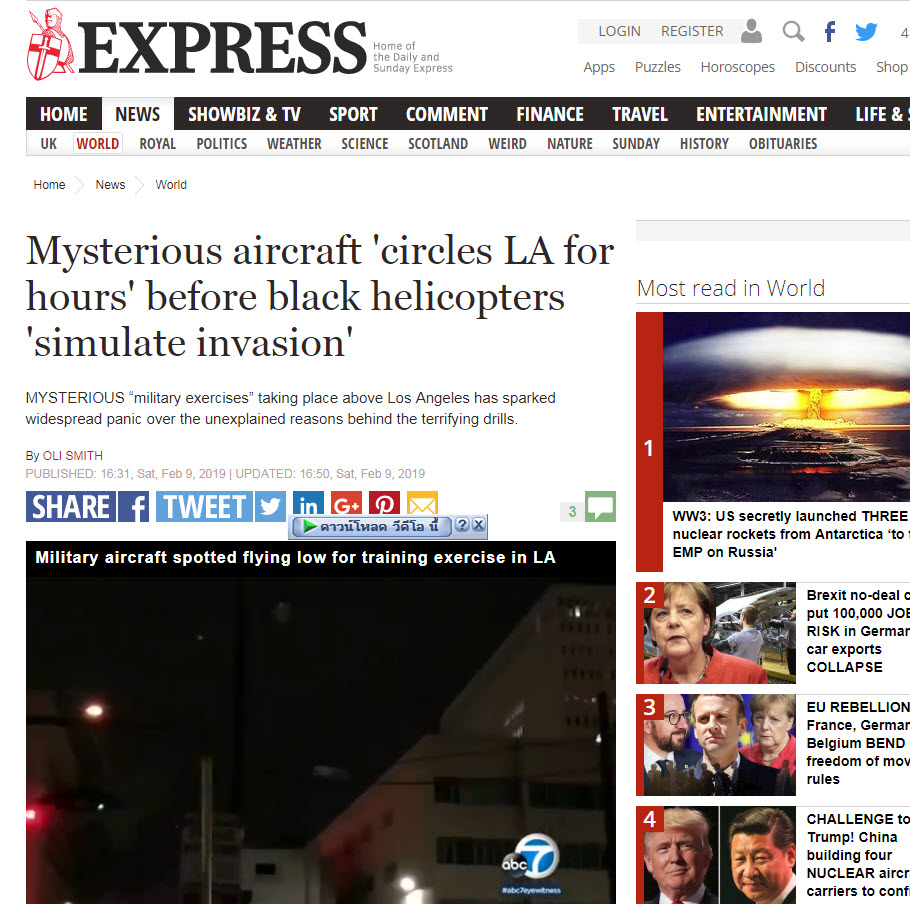
Task: Click the LOGIN link
Action: click(619, 31)
